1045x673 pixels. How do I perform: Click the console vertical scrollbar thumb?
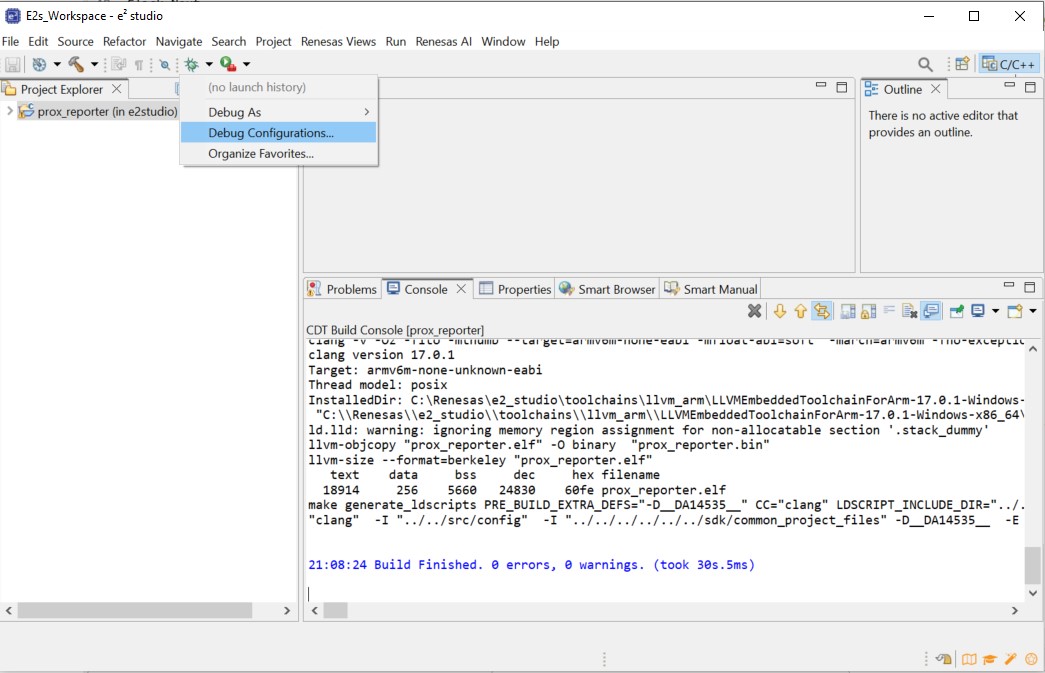tap(1032, 565)
